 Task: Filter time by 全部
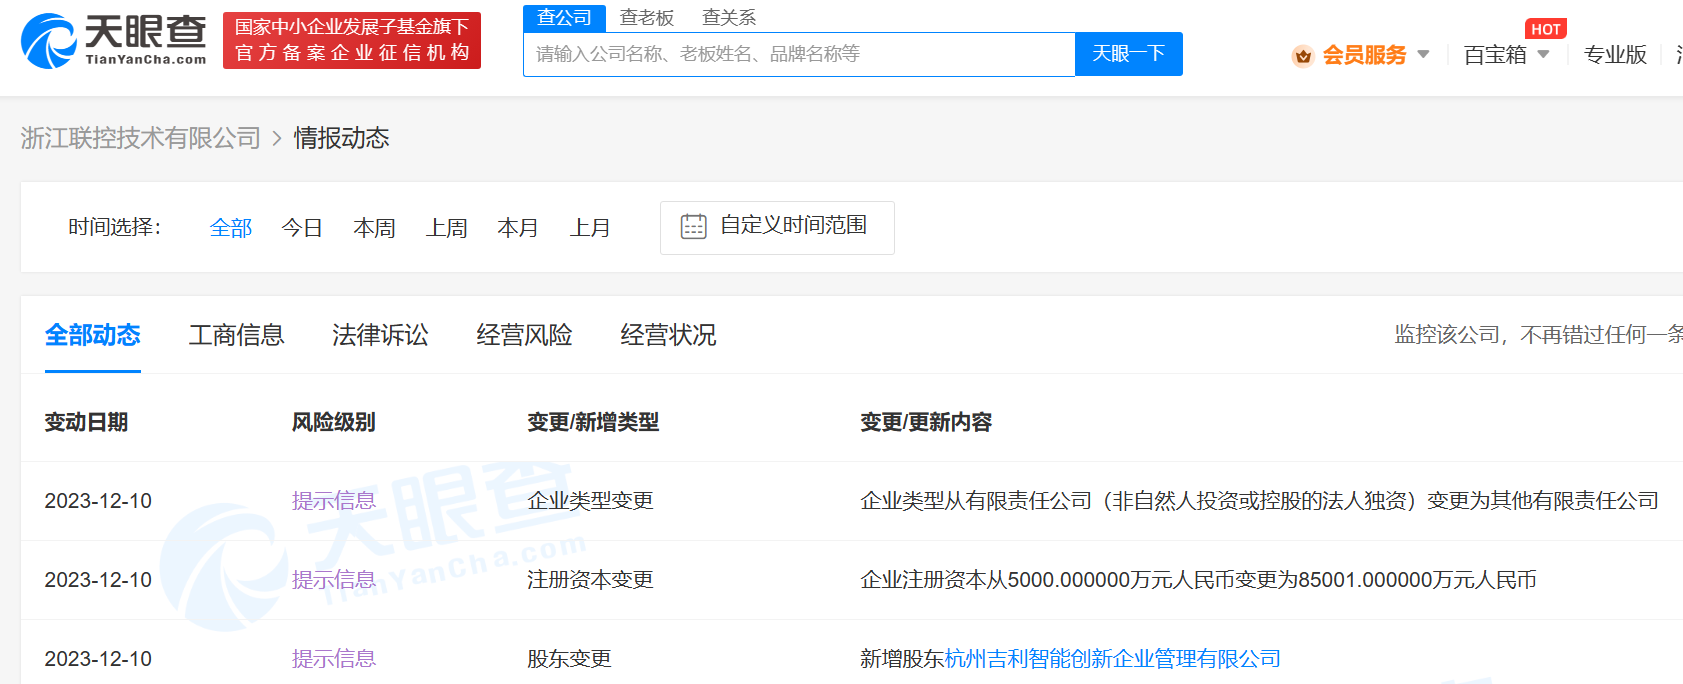coord(231,228)
